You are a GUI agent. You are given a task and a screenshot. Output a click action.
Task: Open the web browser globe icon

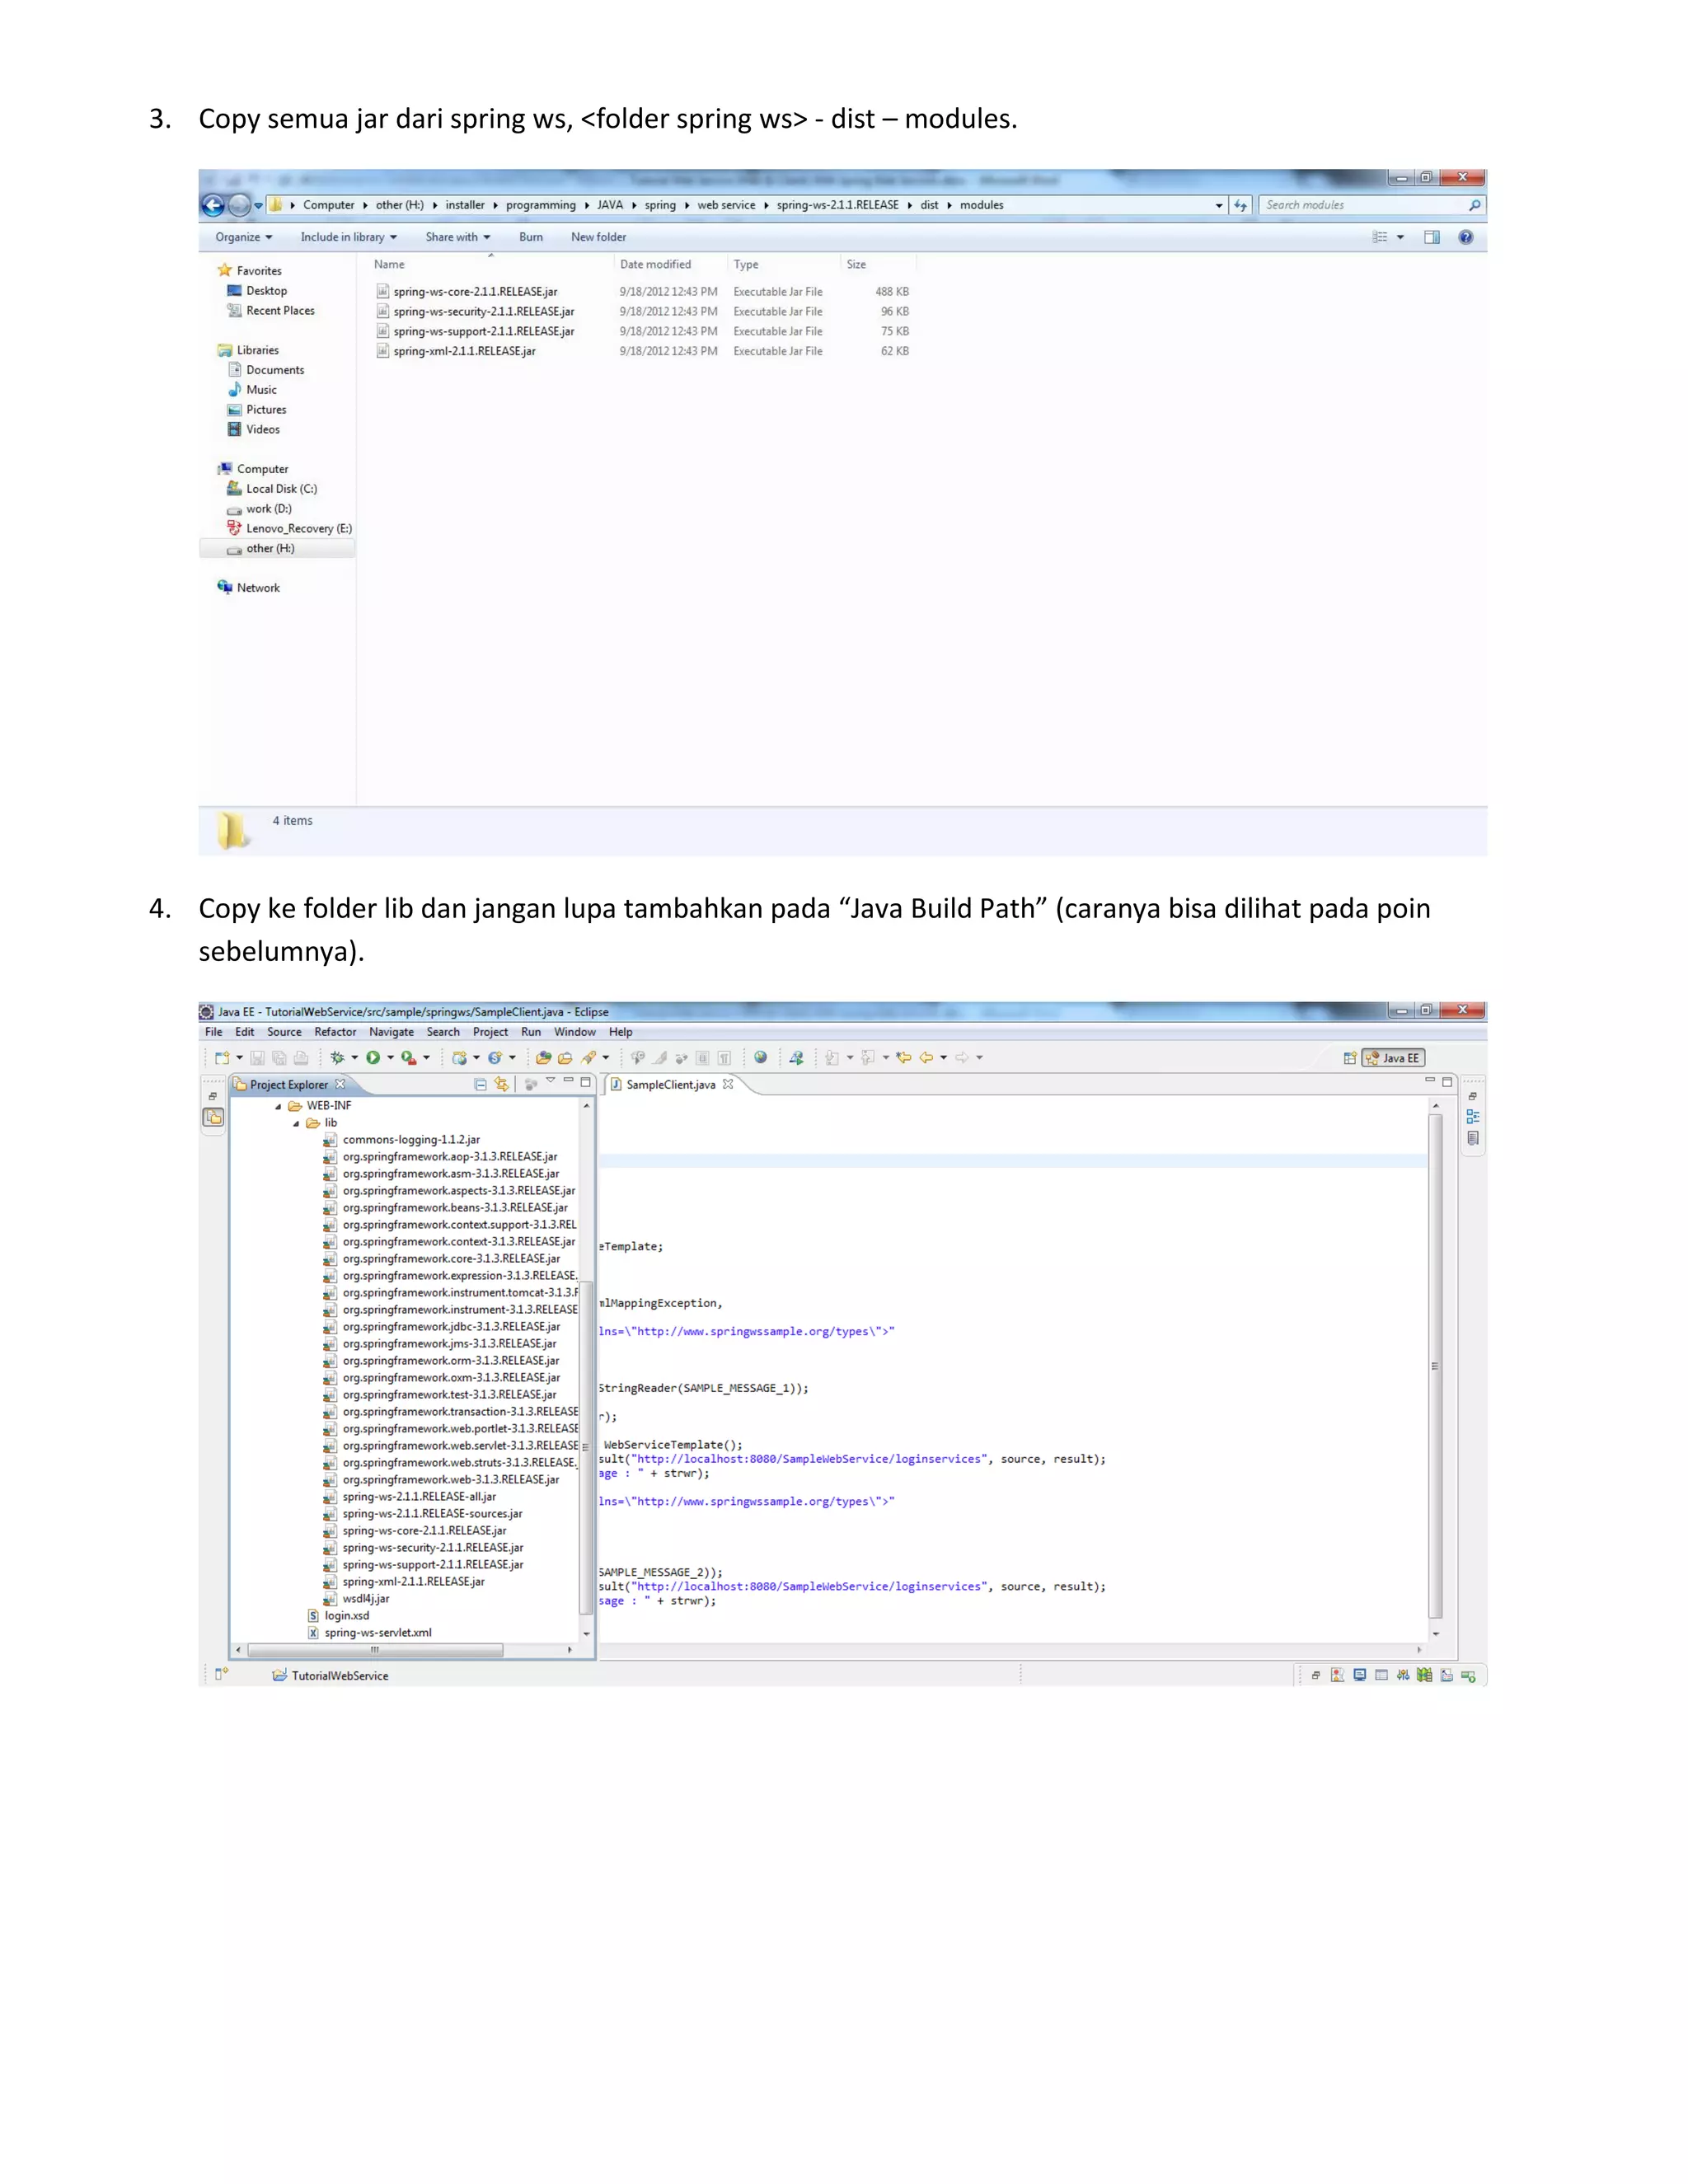(761, 1057)
